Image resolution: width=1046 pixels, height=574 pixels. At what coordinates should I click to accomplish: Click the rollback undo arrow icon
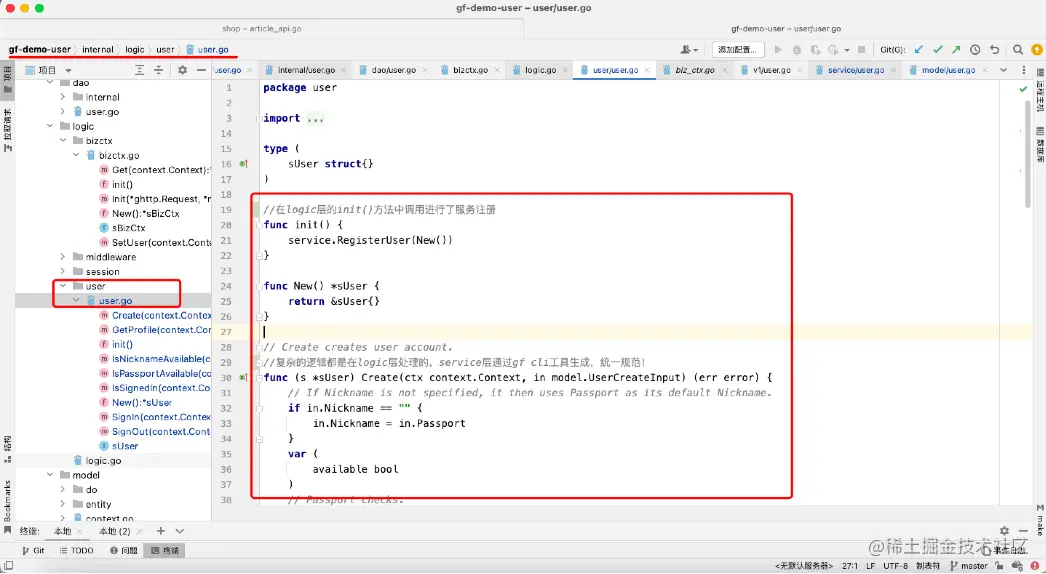[995, 49]
